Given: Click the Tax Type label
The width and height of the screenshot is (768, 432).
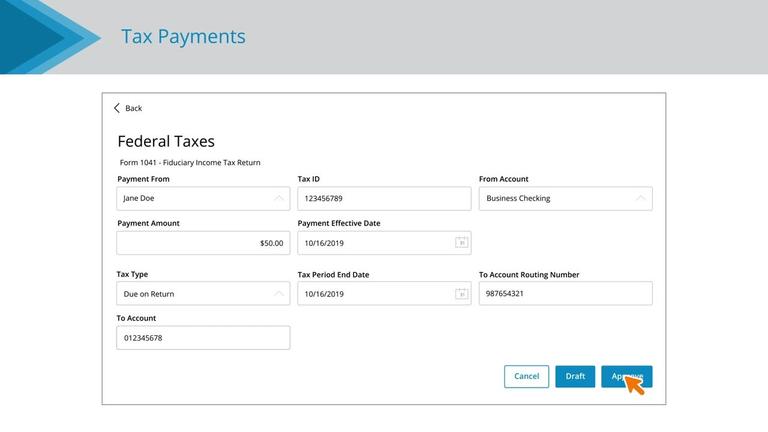Looking at the screenshot, I should pyautogui.click(x=132, y=274).
